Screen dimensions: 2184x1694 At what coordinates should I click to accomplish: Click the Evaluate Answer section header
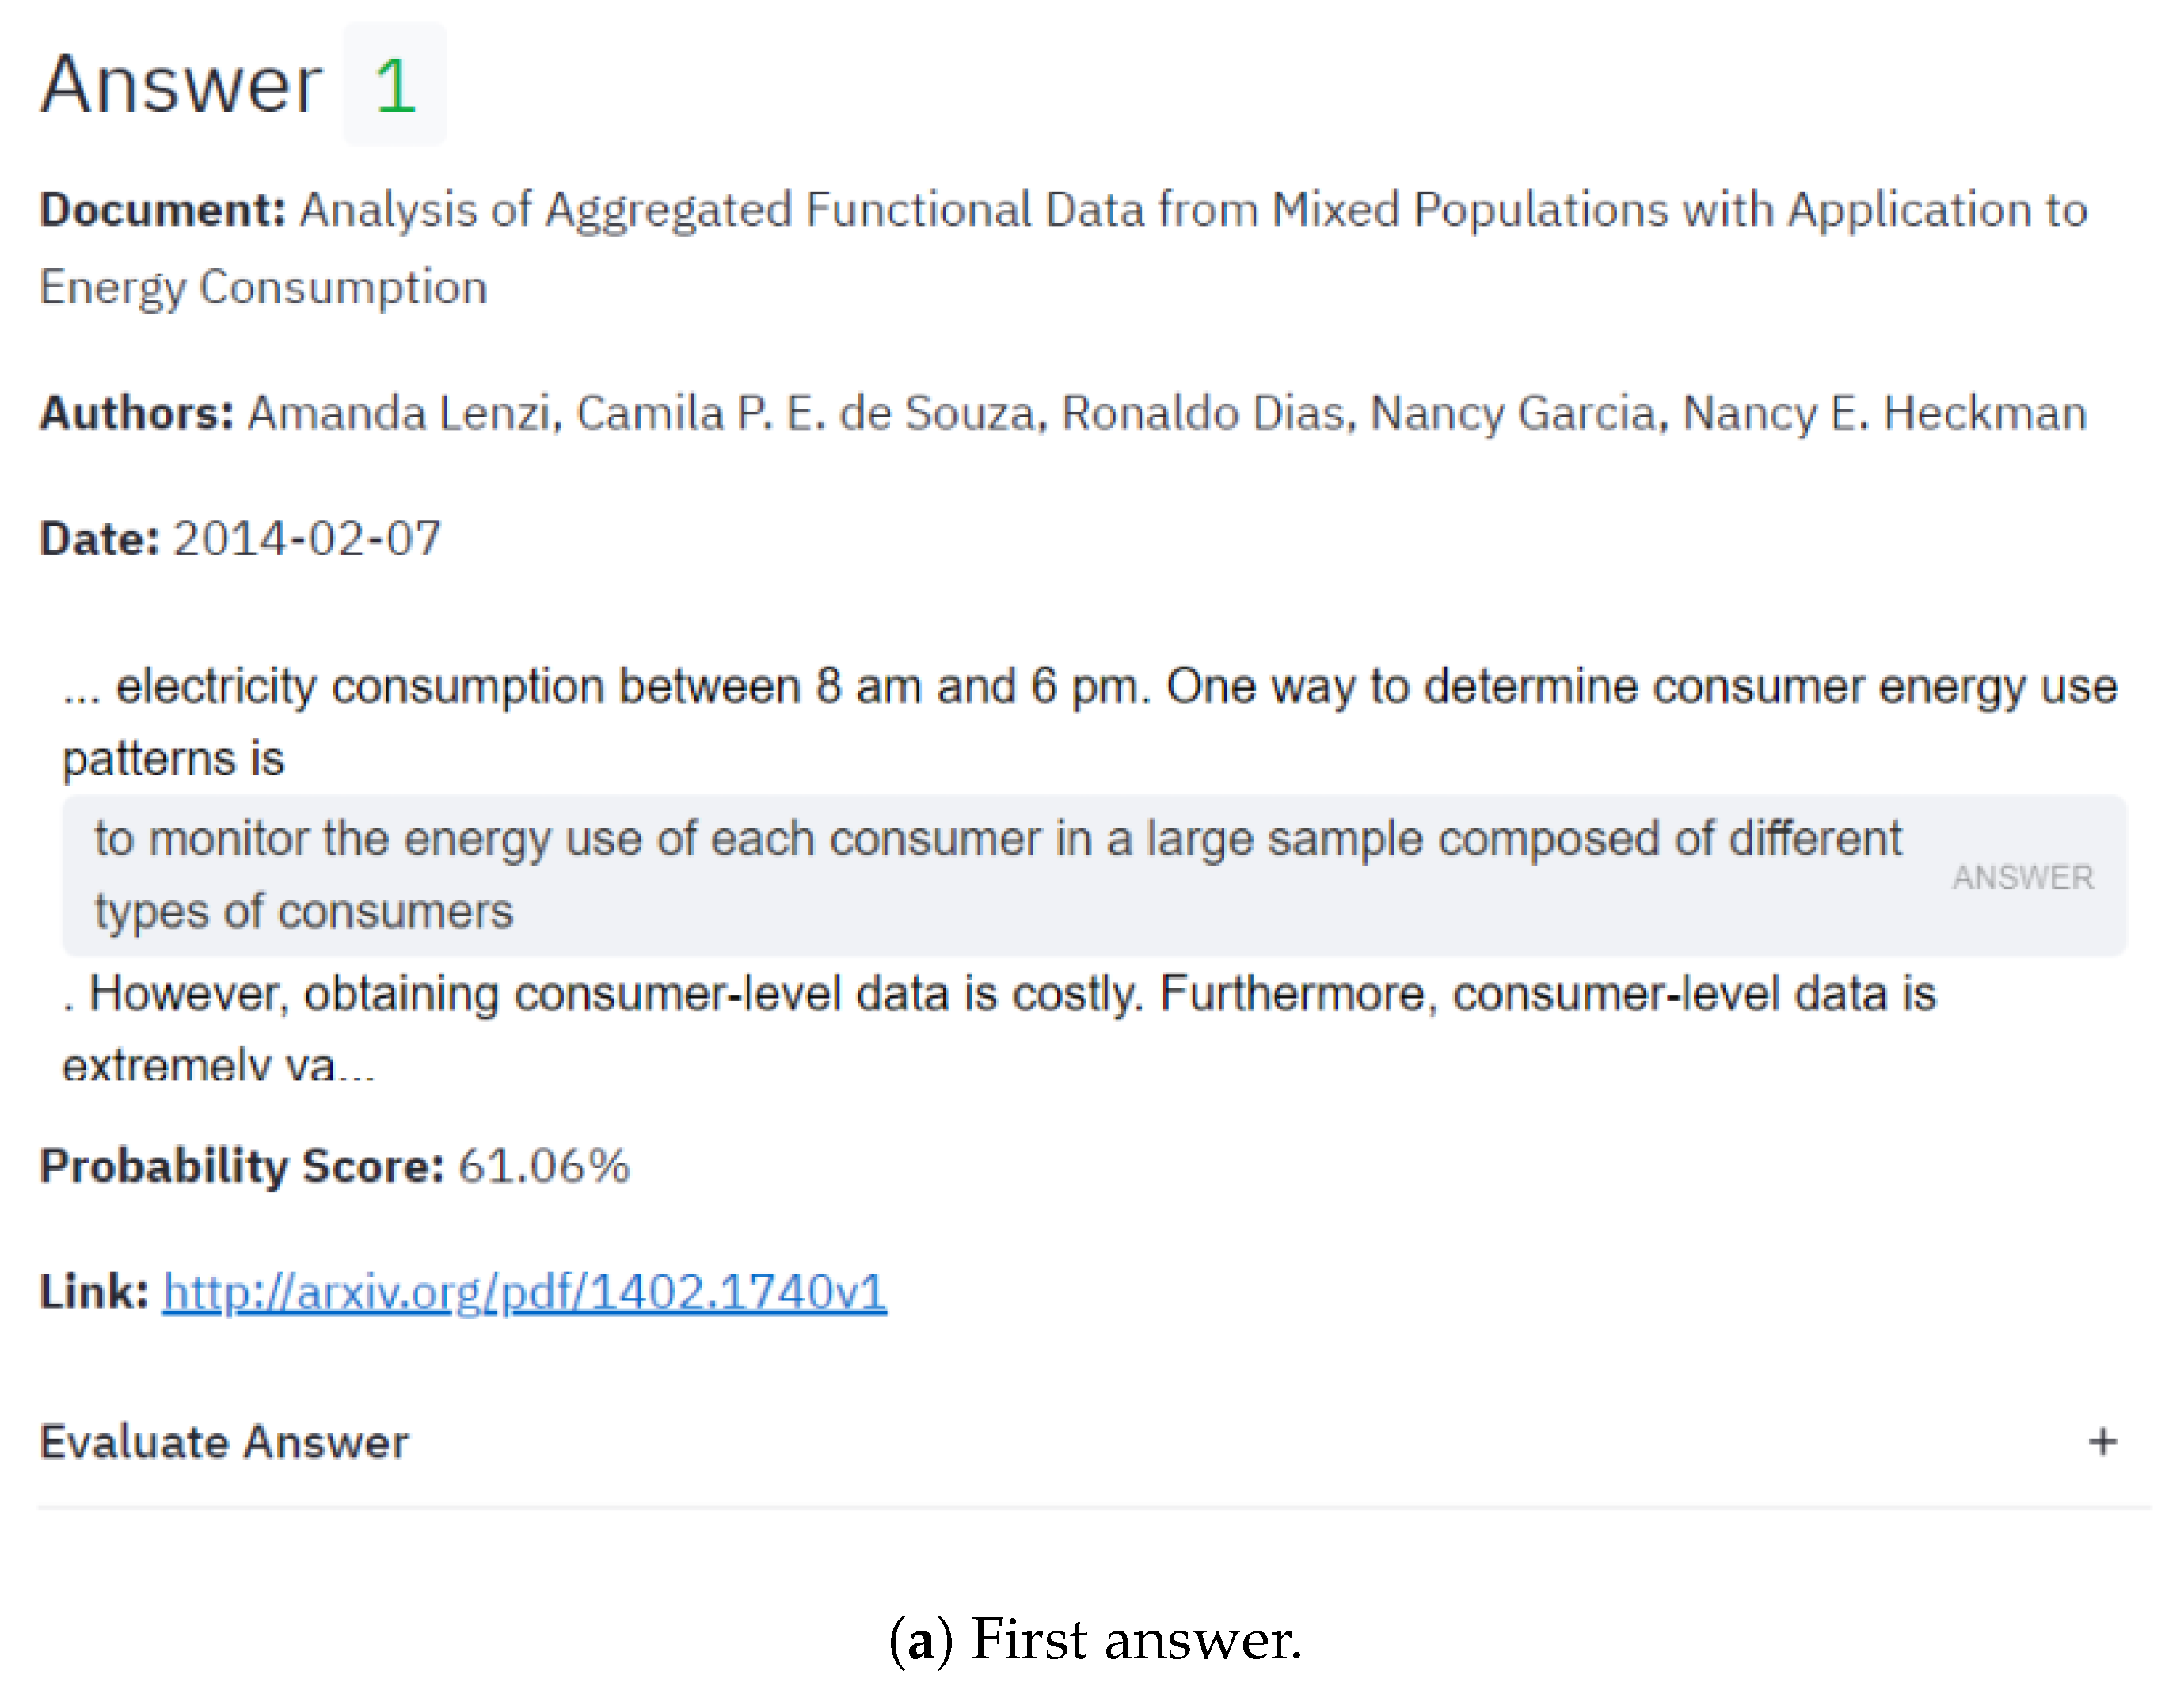(x=224, y=1441)
